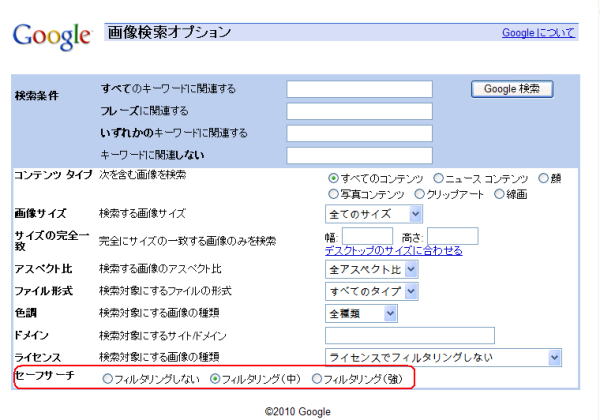Open the 全アスペクト比 dropdown

pos(372,270)
